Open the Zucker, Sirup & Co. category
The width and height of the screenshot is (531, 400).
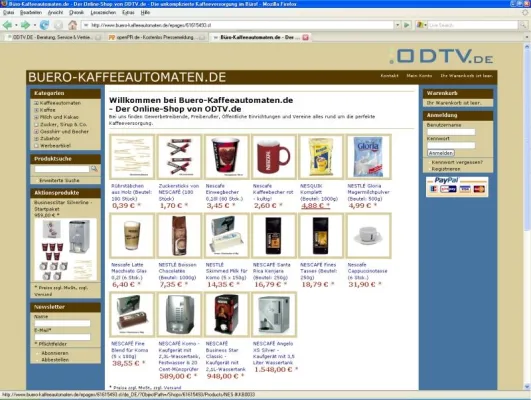(63, 124)
